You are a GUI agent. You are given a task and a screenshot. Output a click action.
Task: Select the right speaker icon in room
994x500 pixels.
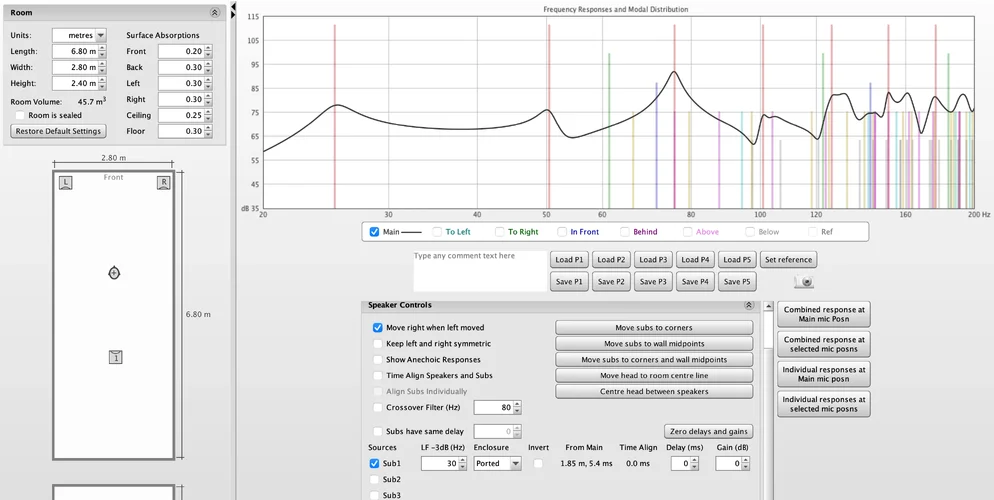(163, 182)
